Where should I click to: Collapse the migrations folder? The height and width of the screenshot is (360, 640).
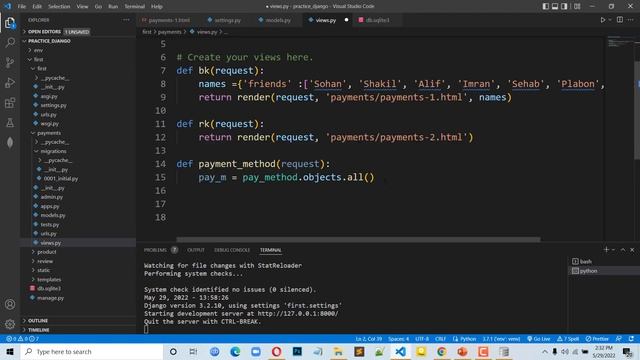click(78, 151)
